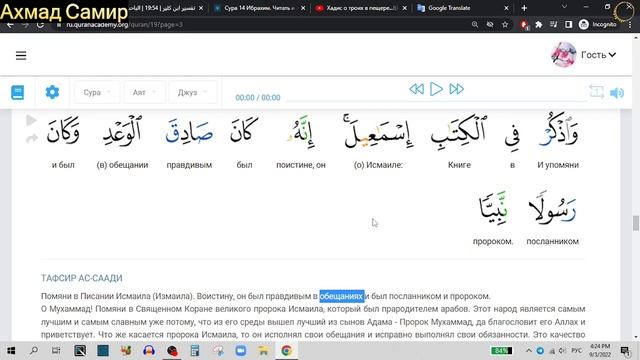Click the Arabic word above '(о) Исмаиле:'
Image resolution: width=640 pixels, height=360 pixels.
coord(378,131)
